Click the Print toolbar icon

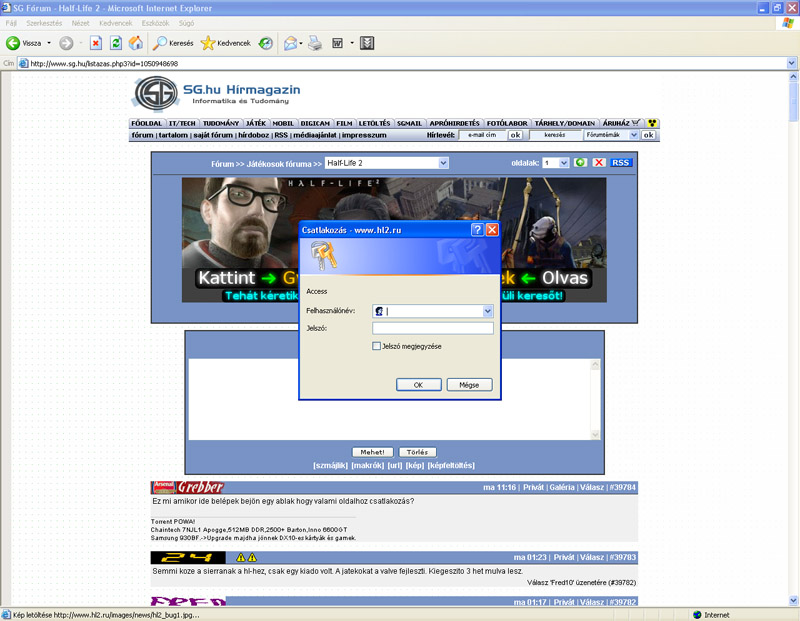point(315,43)
